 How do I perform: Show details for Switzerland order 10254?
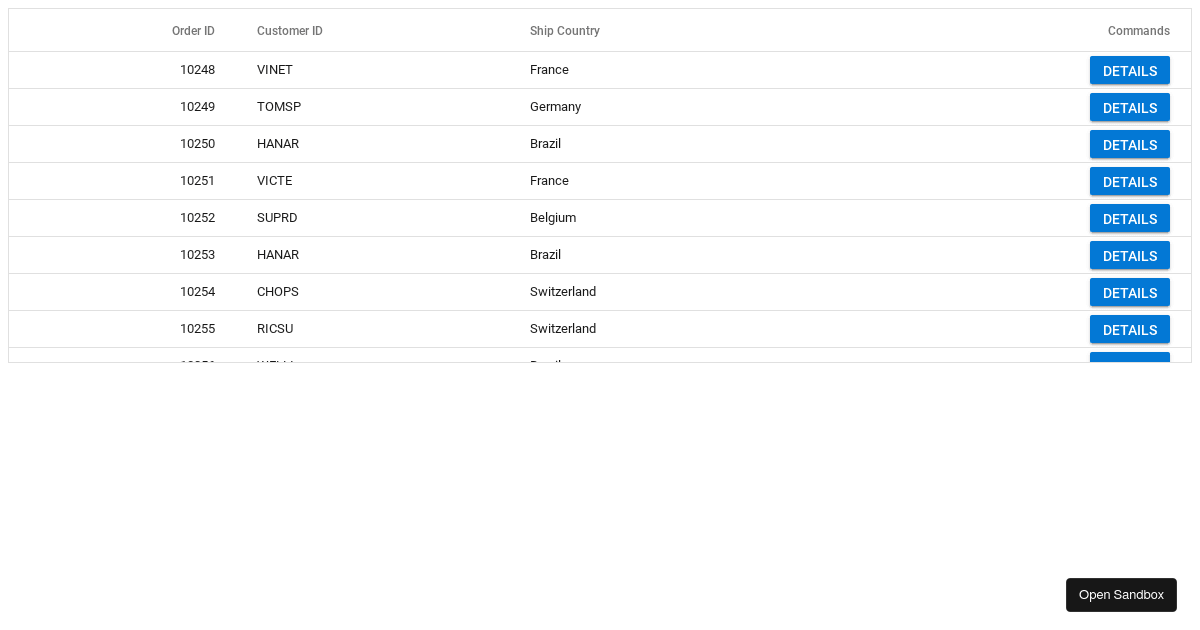[x=1129, y=292]
